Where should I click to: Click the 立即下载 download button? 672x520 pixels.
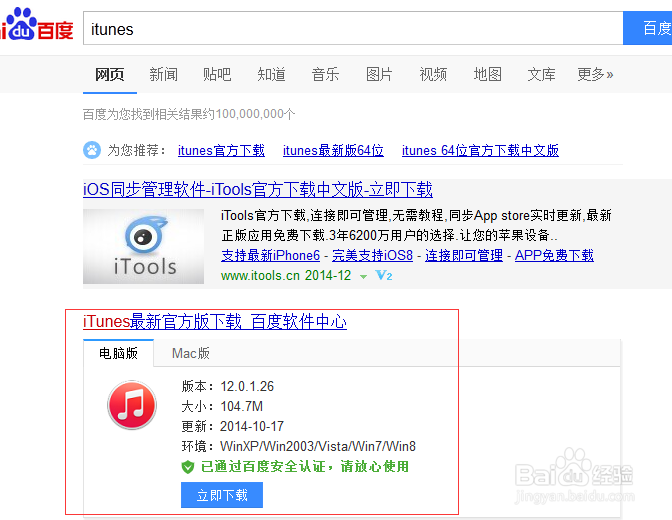click(x=222, y=495)
